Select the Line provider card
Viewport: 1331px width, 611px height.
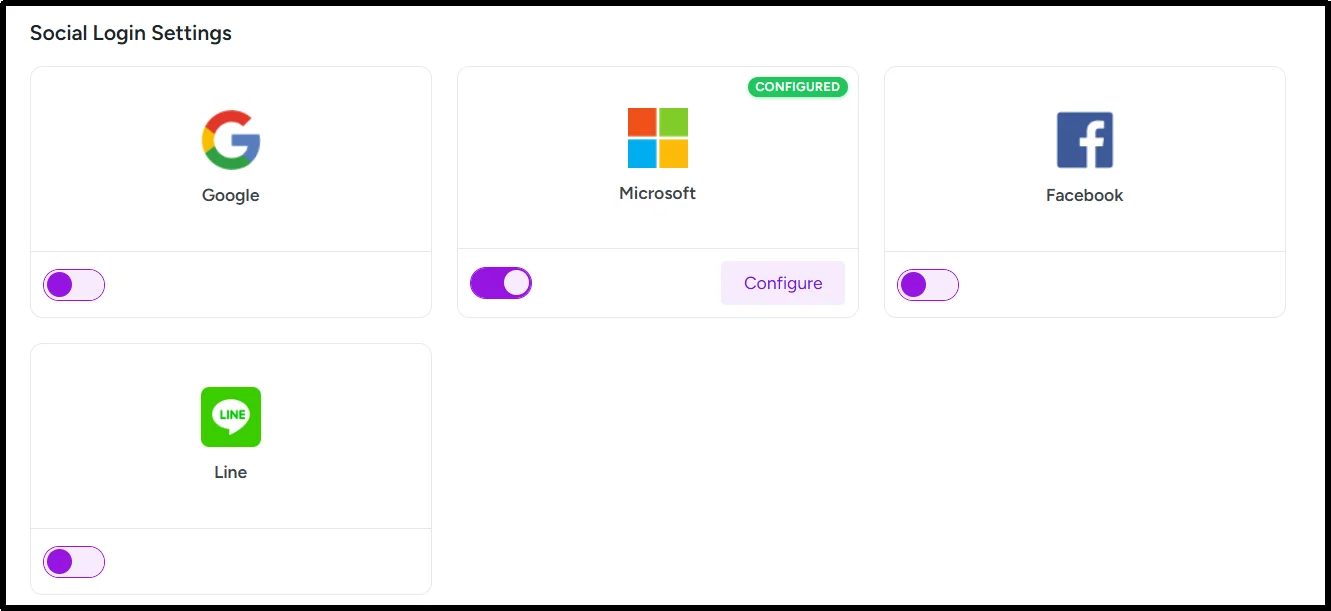[x=231, y=435]
